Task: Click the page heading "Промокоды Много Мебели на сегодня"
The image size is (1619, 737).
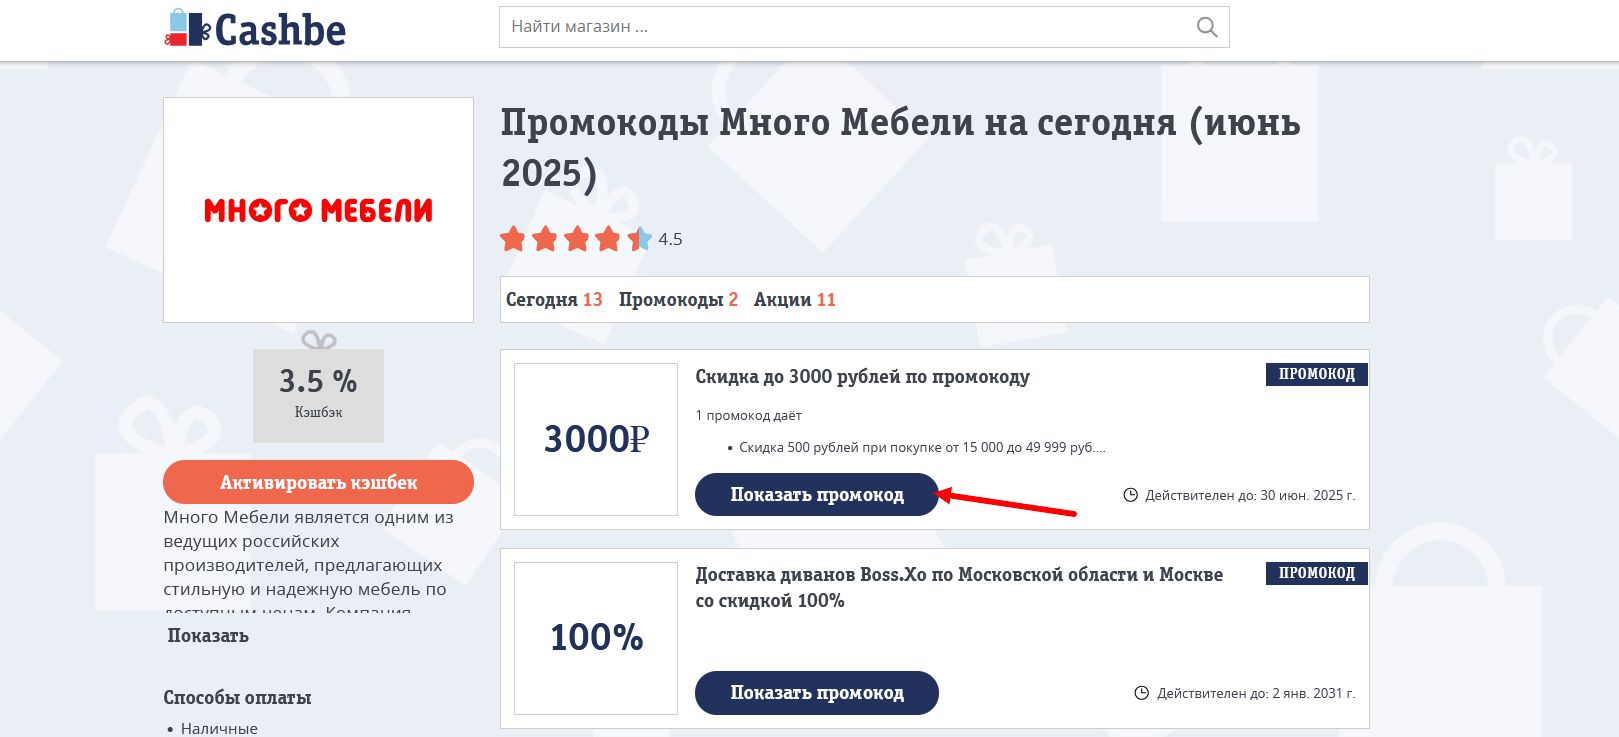Action: click(x=901, y=148)
